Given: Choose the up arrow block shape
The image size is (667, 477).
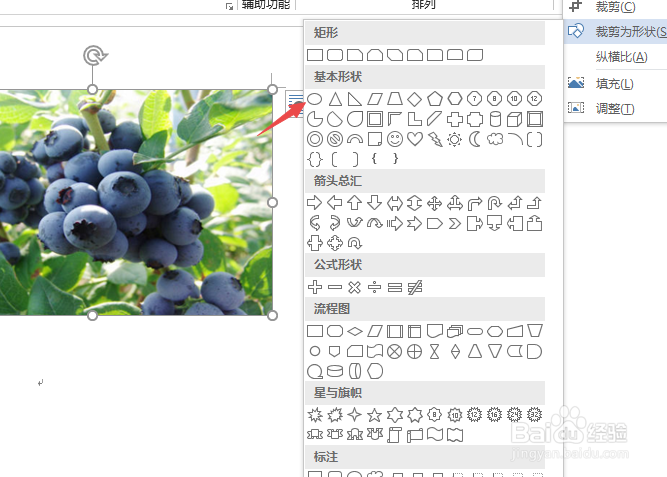Looking at the screenshot, I should click(x=355, y=203).
